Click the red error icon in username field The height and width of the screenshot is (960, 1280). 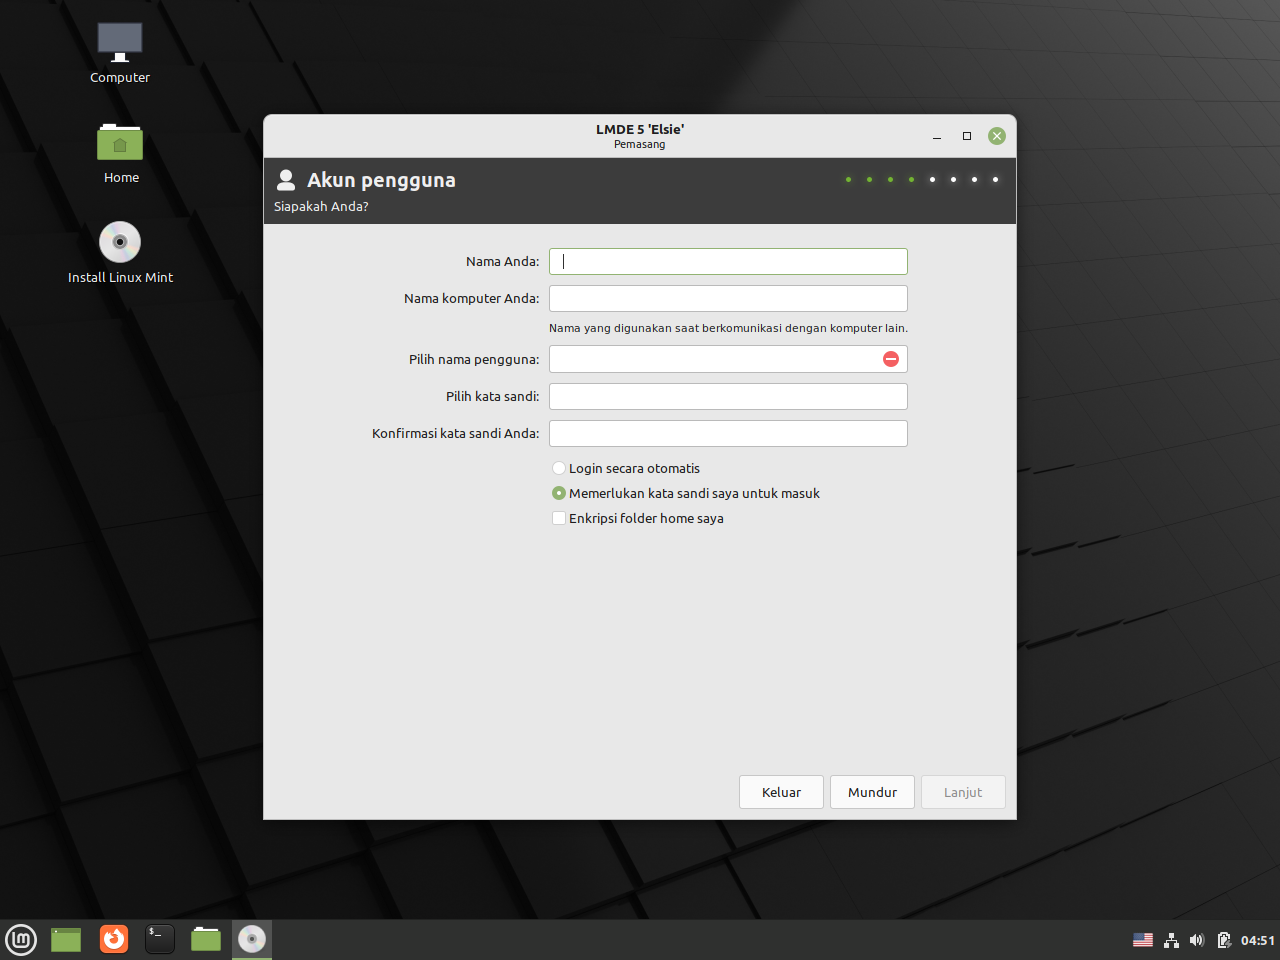click(891, 359)
